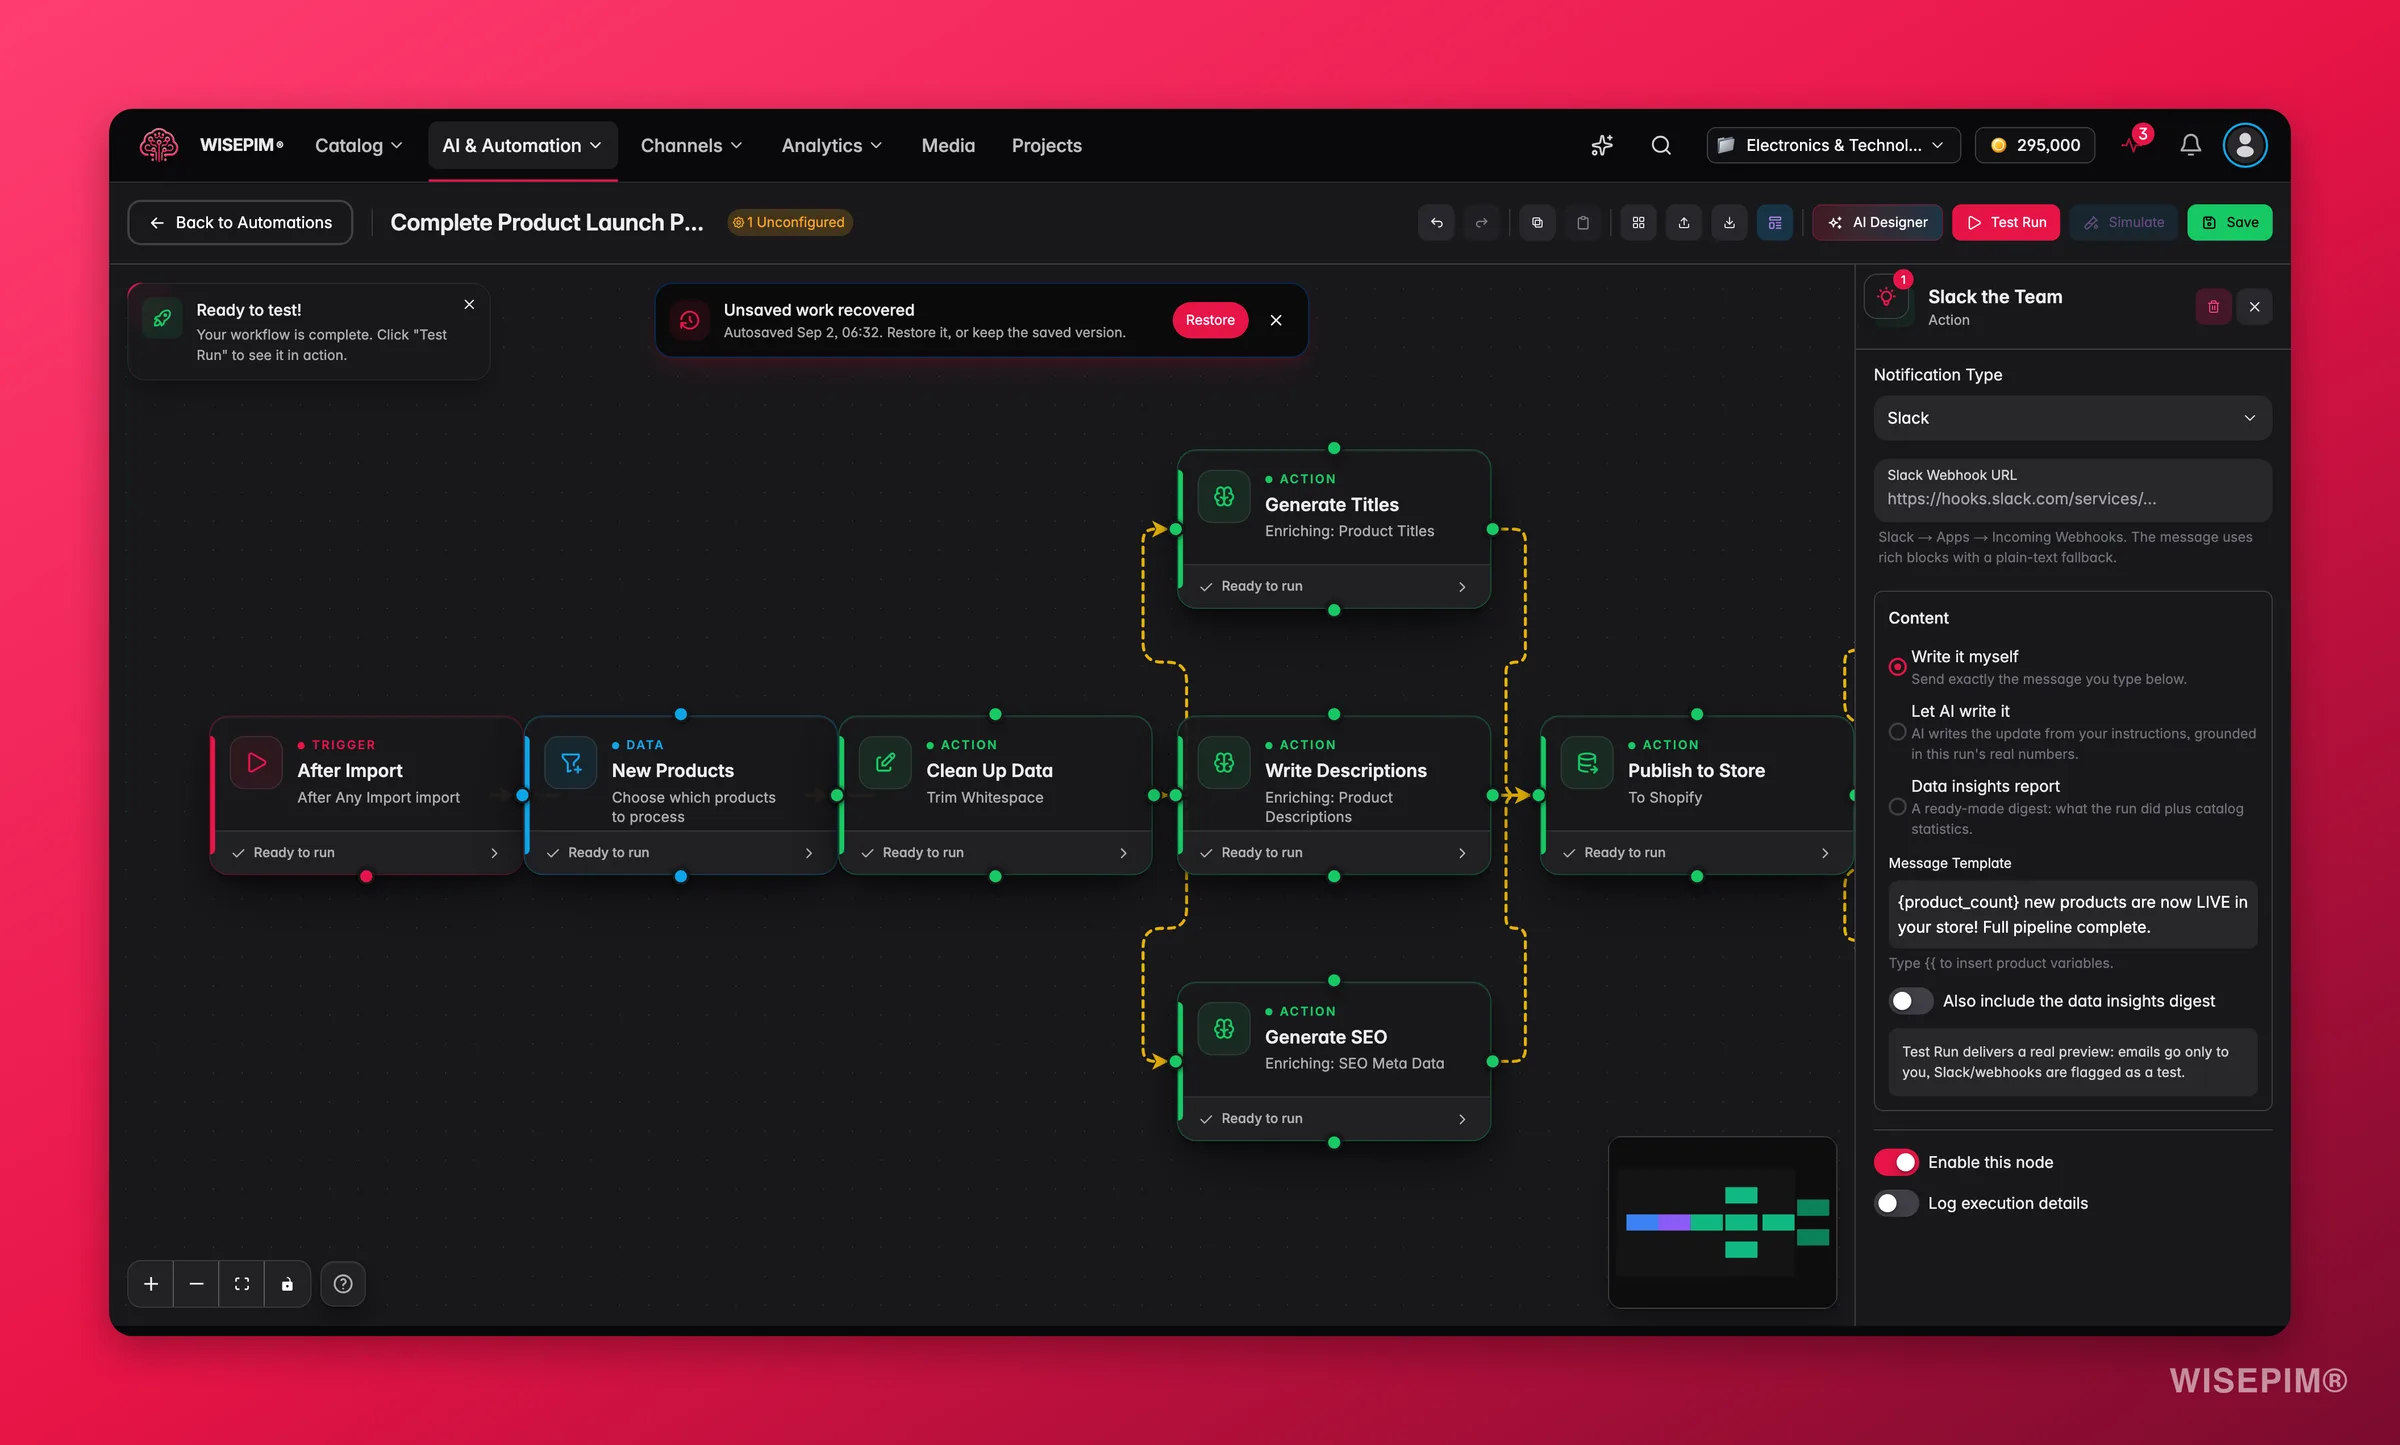Open the Channels menu
This screenshot has height=1445, width=2400.
pos(691,146)
